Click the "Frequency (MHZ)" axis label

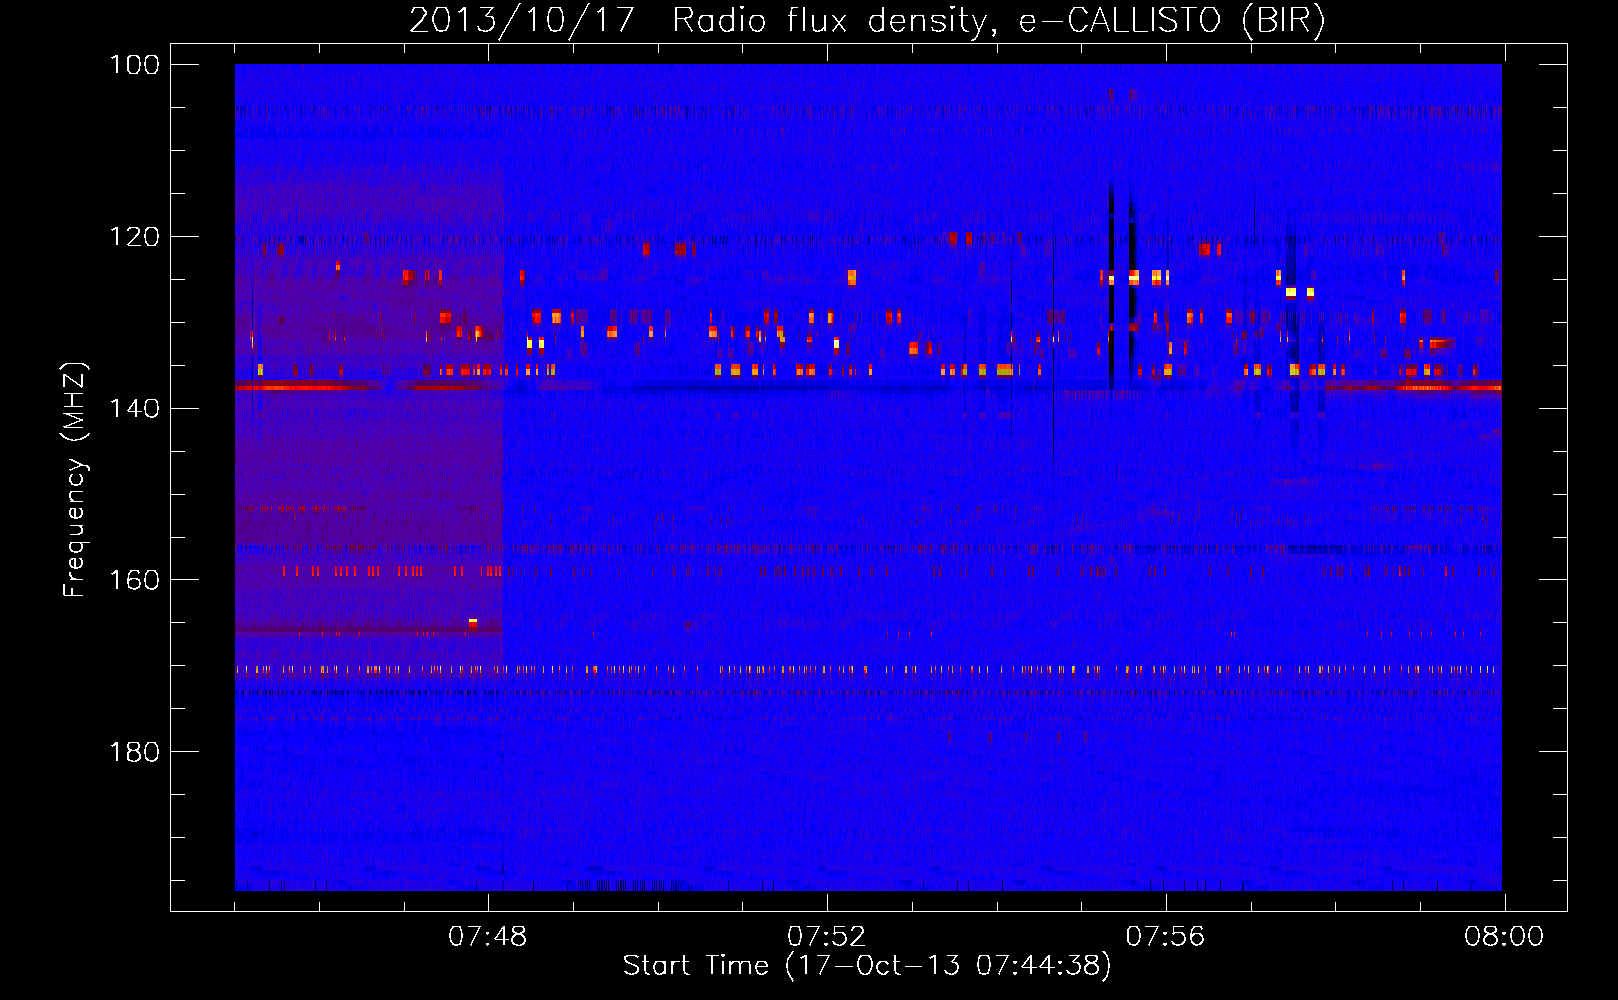point(75,479)
